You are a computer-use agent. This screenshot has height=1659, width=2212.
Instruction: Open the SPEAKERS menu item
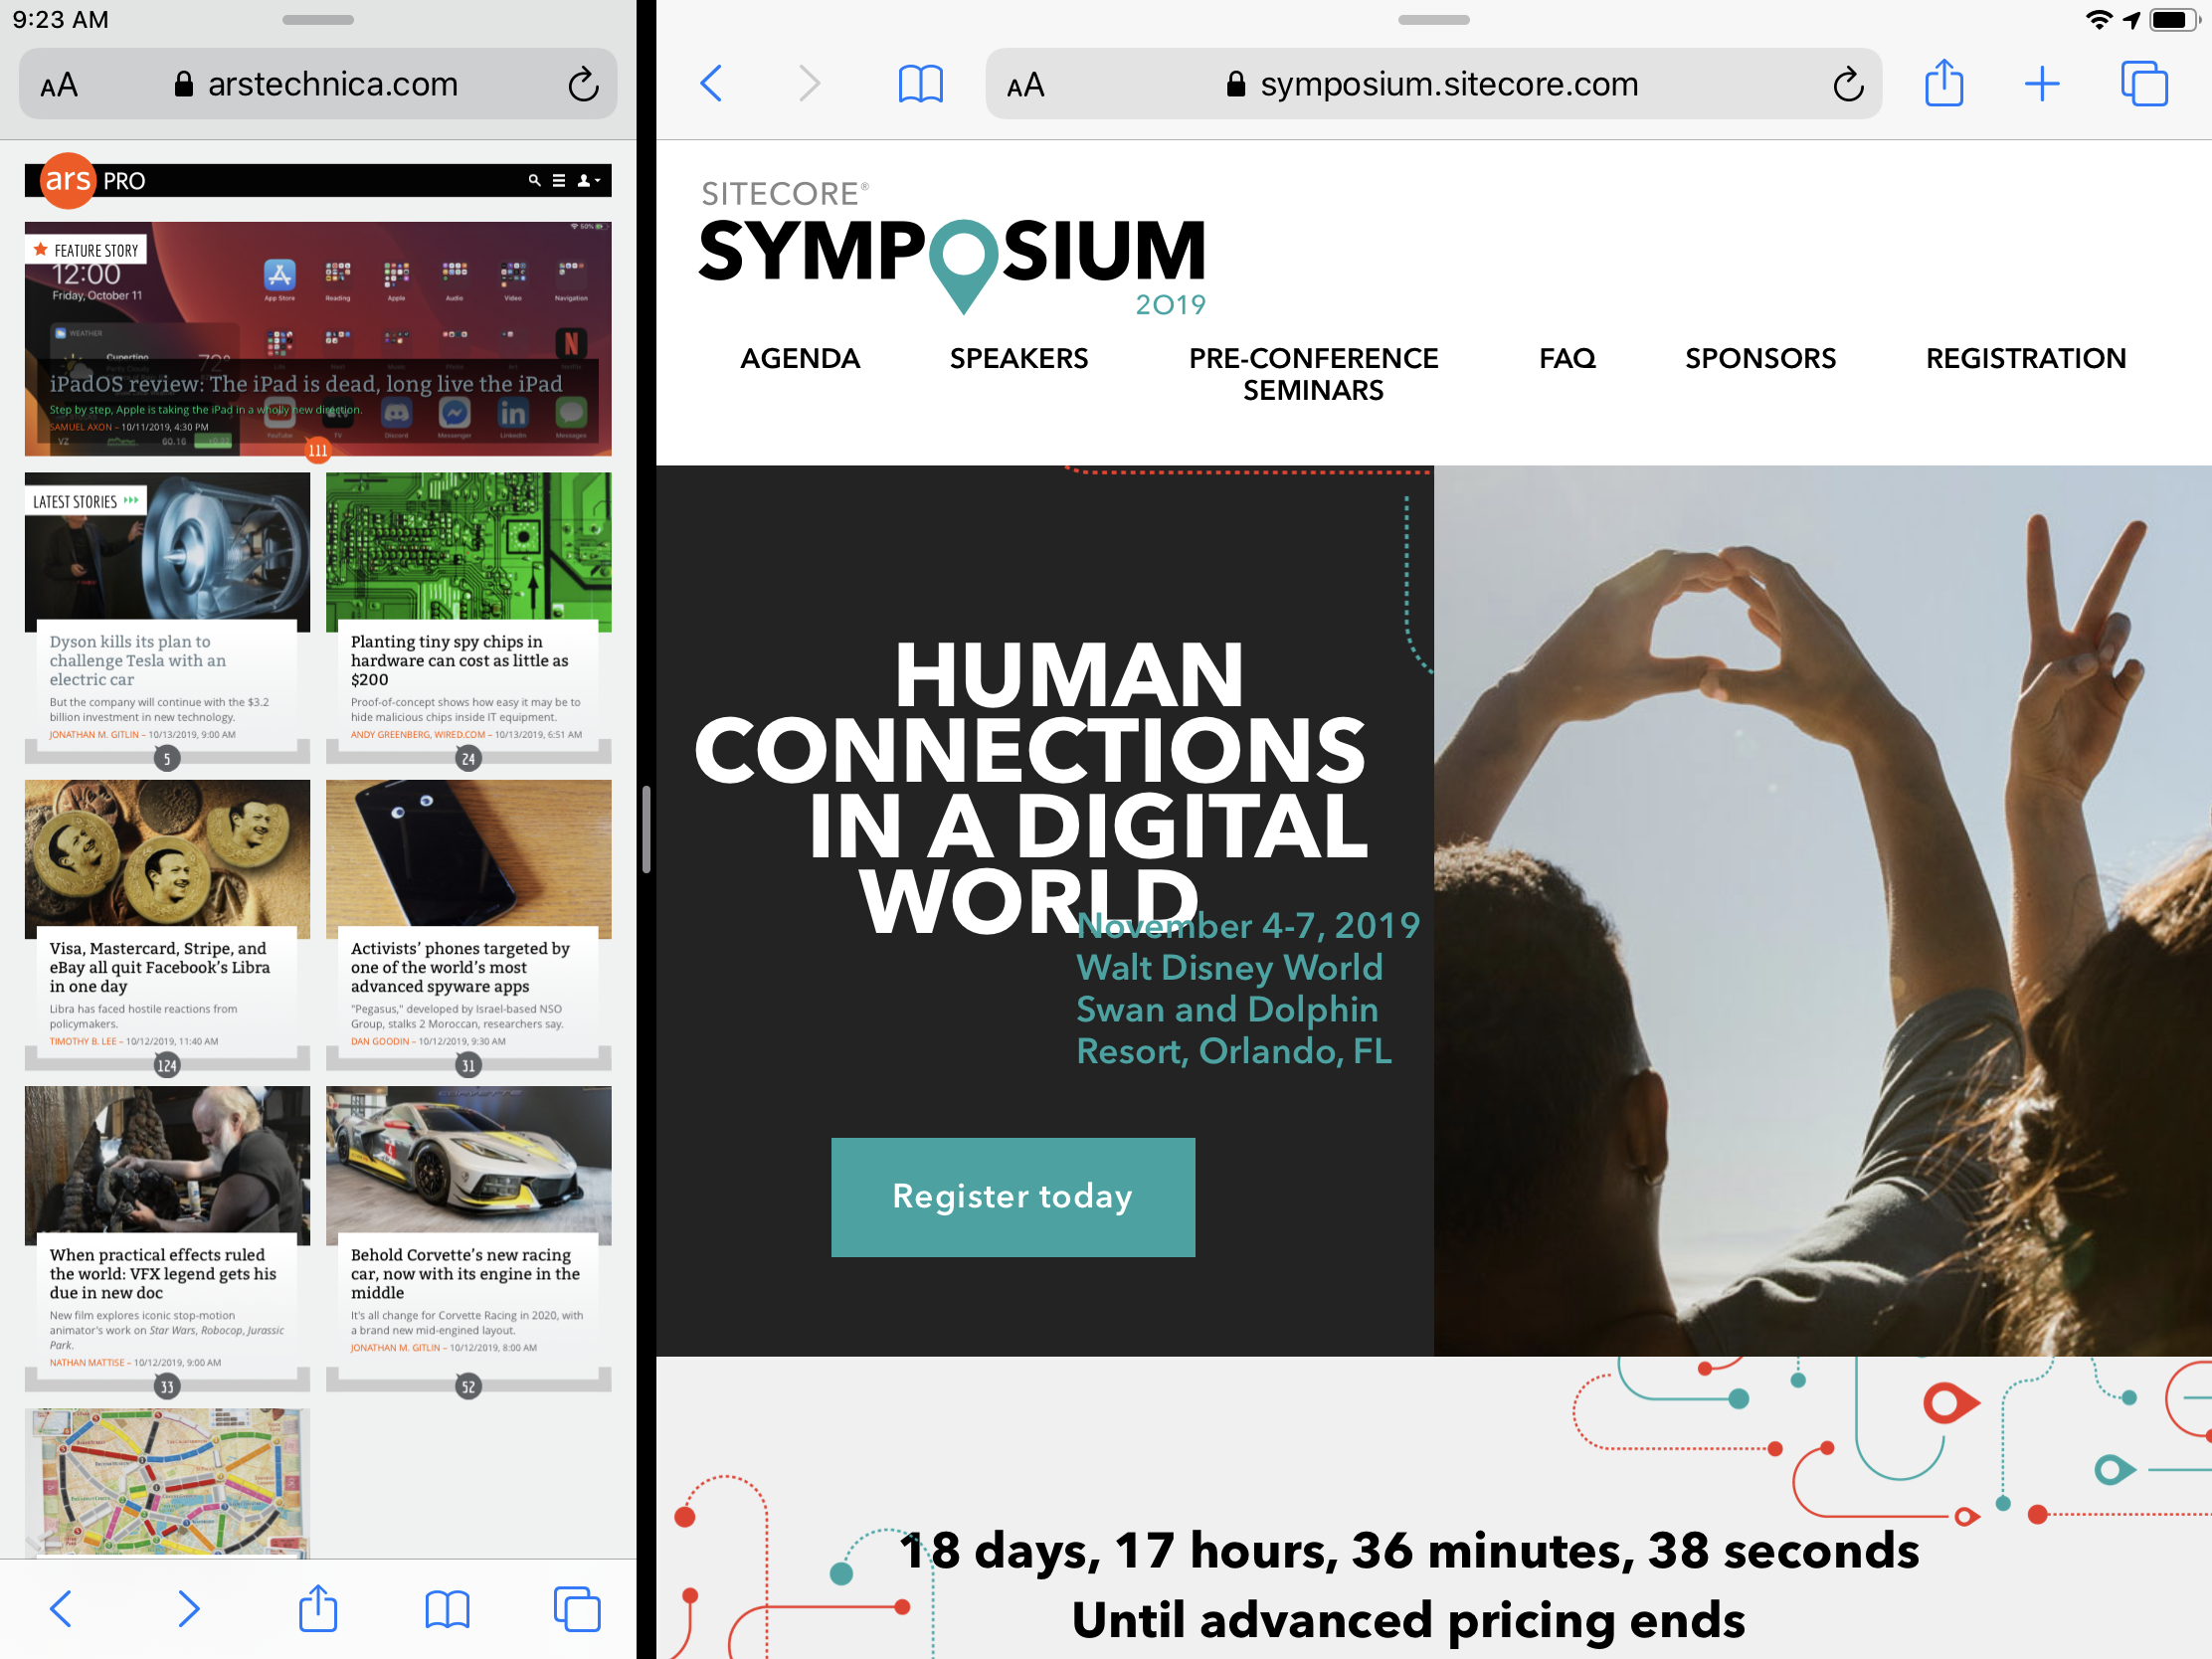(1018, 358)
